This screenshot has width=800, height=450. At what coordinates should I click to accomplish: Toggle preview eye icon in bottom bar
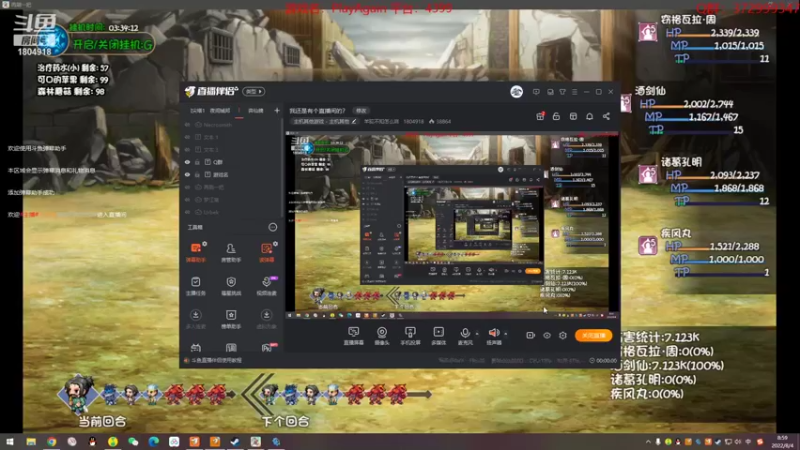(x=547, y=335)
